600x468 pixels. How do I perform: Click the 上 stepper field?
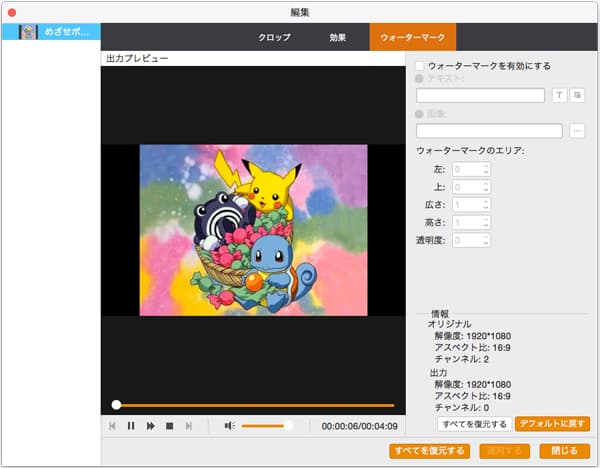pos(471,187)
